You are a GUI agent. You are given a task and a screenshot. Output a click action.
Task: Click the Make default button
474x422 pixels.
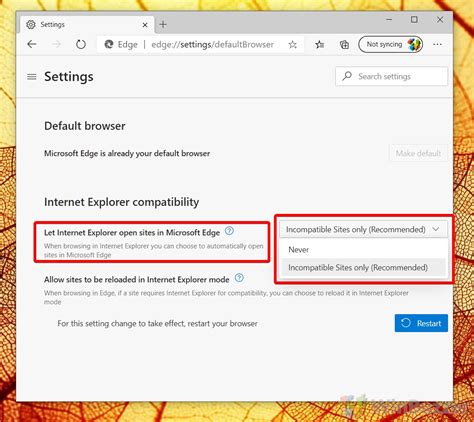pos(418,153)
